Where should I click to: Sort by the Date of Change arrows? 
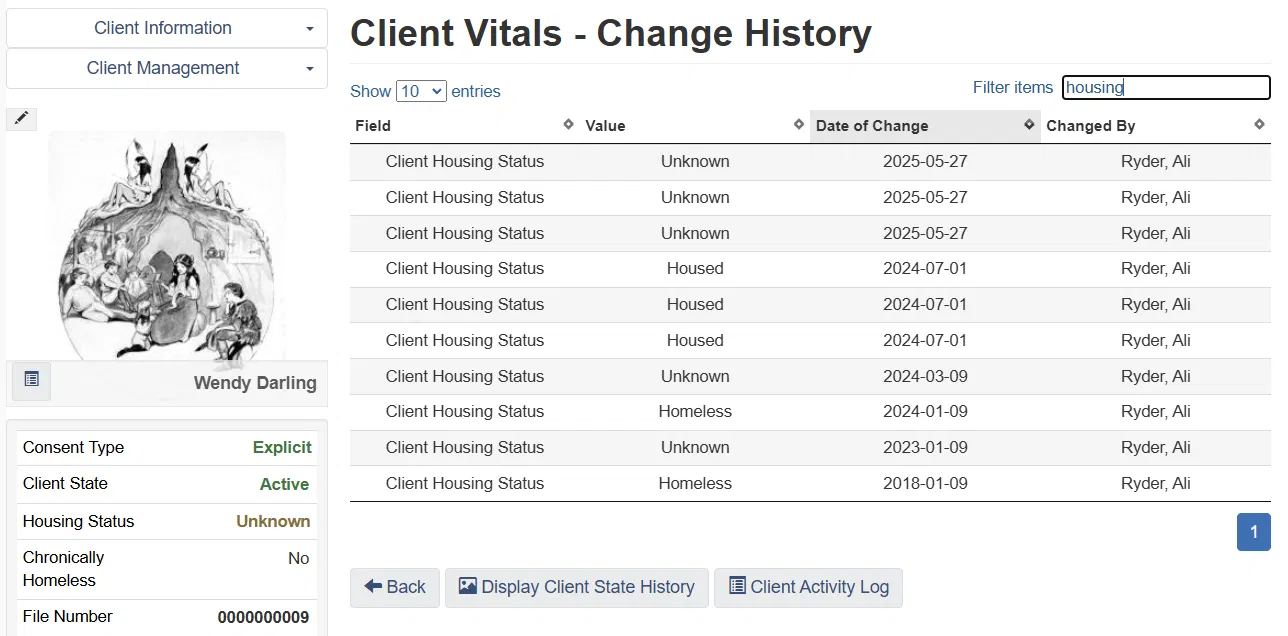(x=1028, y=125)
